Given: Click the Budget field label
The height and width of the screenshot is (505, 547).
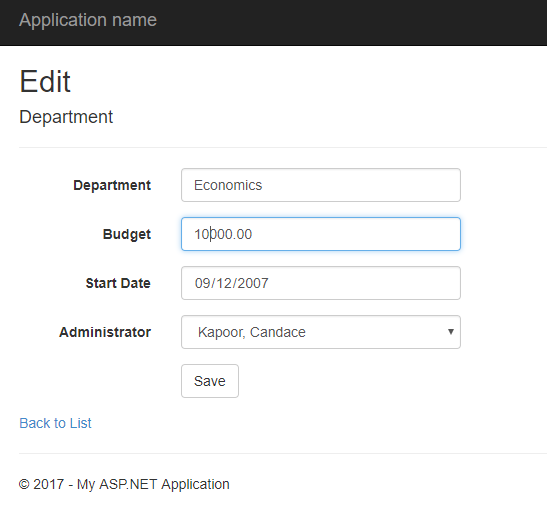Looking at the screenshot, I should coord(127,234).
